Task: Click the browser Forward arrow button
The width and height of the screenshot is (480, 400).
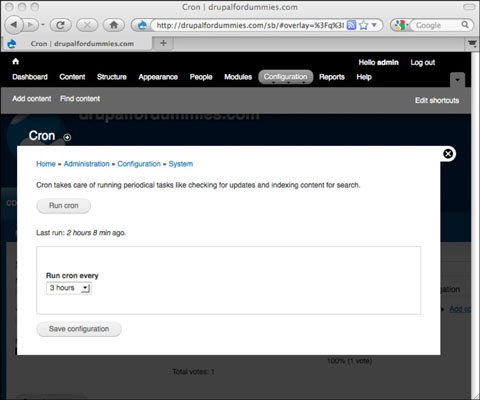Action: pyautogui.click(x=31, y=25)
